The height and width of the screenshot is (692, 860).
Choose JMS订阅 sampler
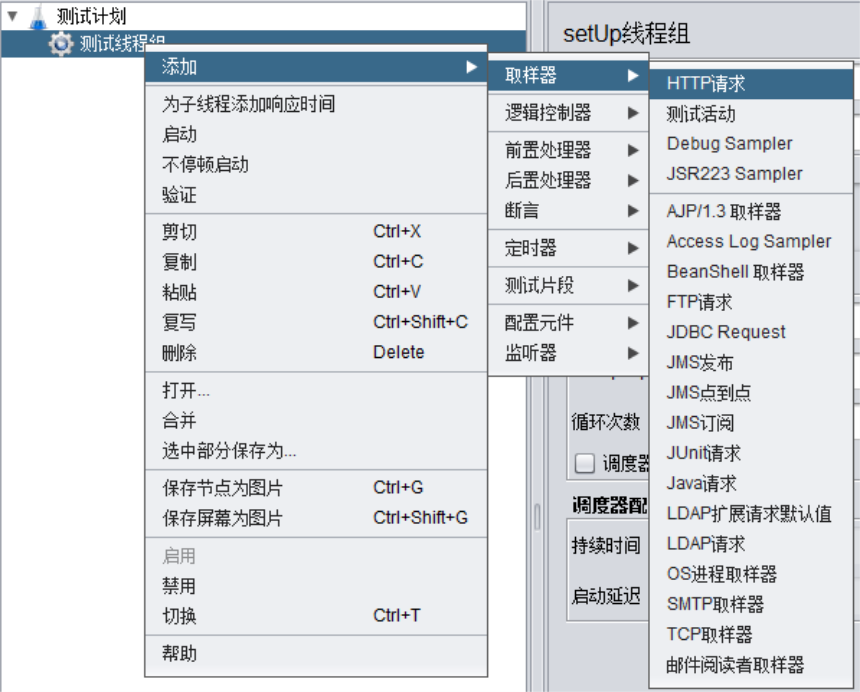coord(751,423)
